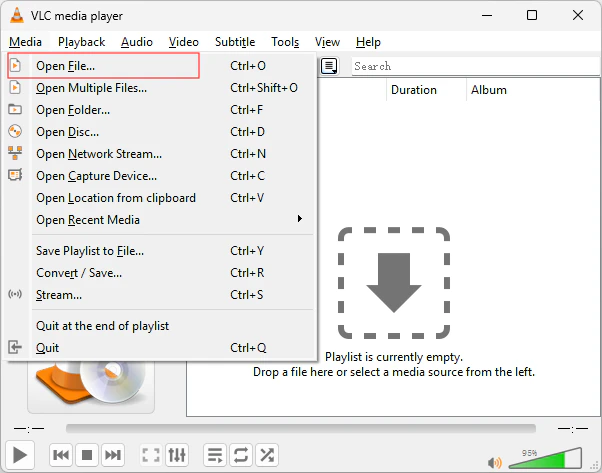The width and height of the screenshot is (602, 473).
Task: Click the playlist view mode icon
Action: [x=329, y=66]
